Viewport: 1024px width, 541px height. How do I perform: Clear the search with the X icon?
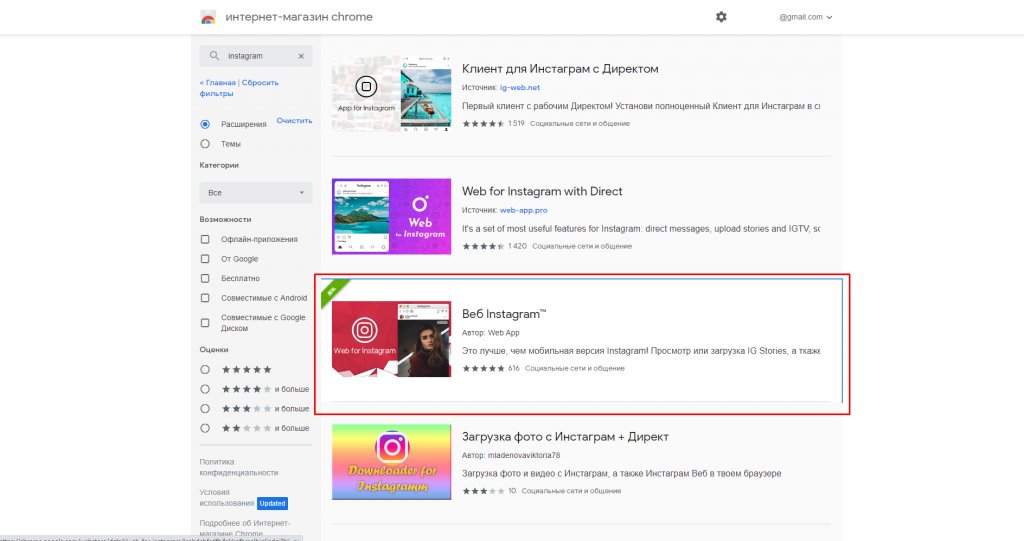pyautogui.click(x=301, y=56)
